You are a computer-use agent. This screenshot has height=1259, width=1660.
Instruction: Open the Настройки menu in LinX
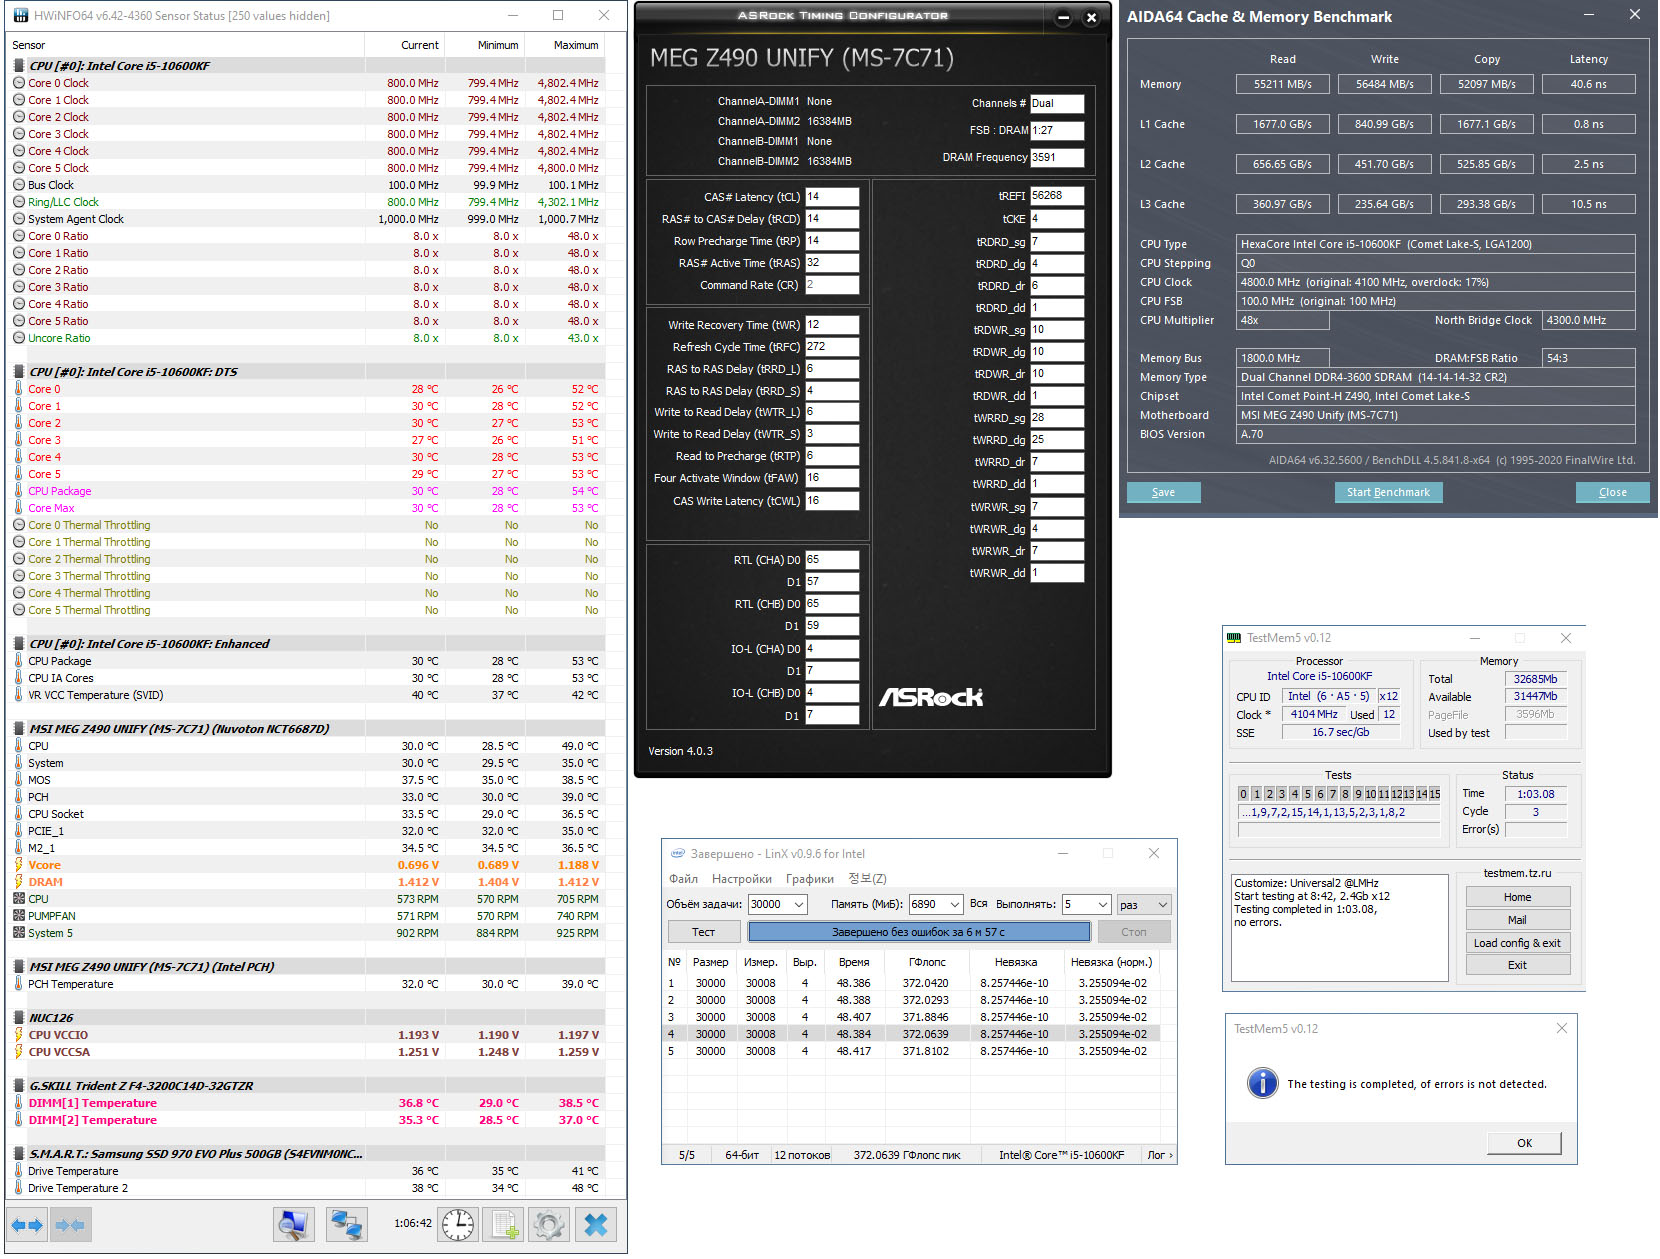[x=742, y=879]
